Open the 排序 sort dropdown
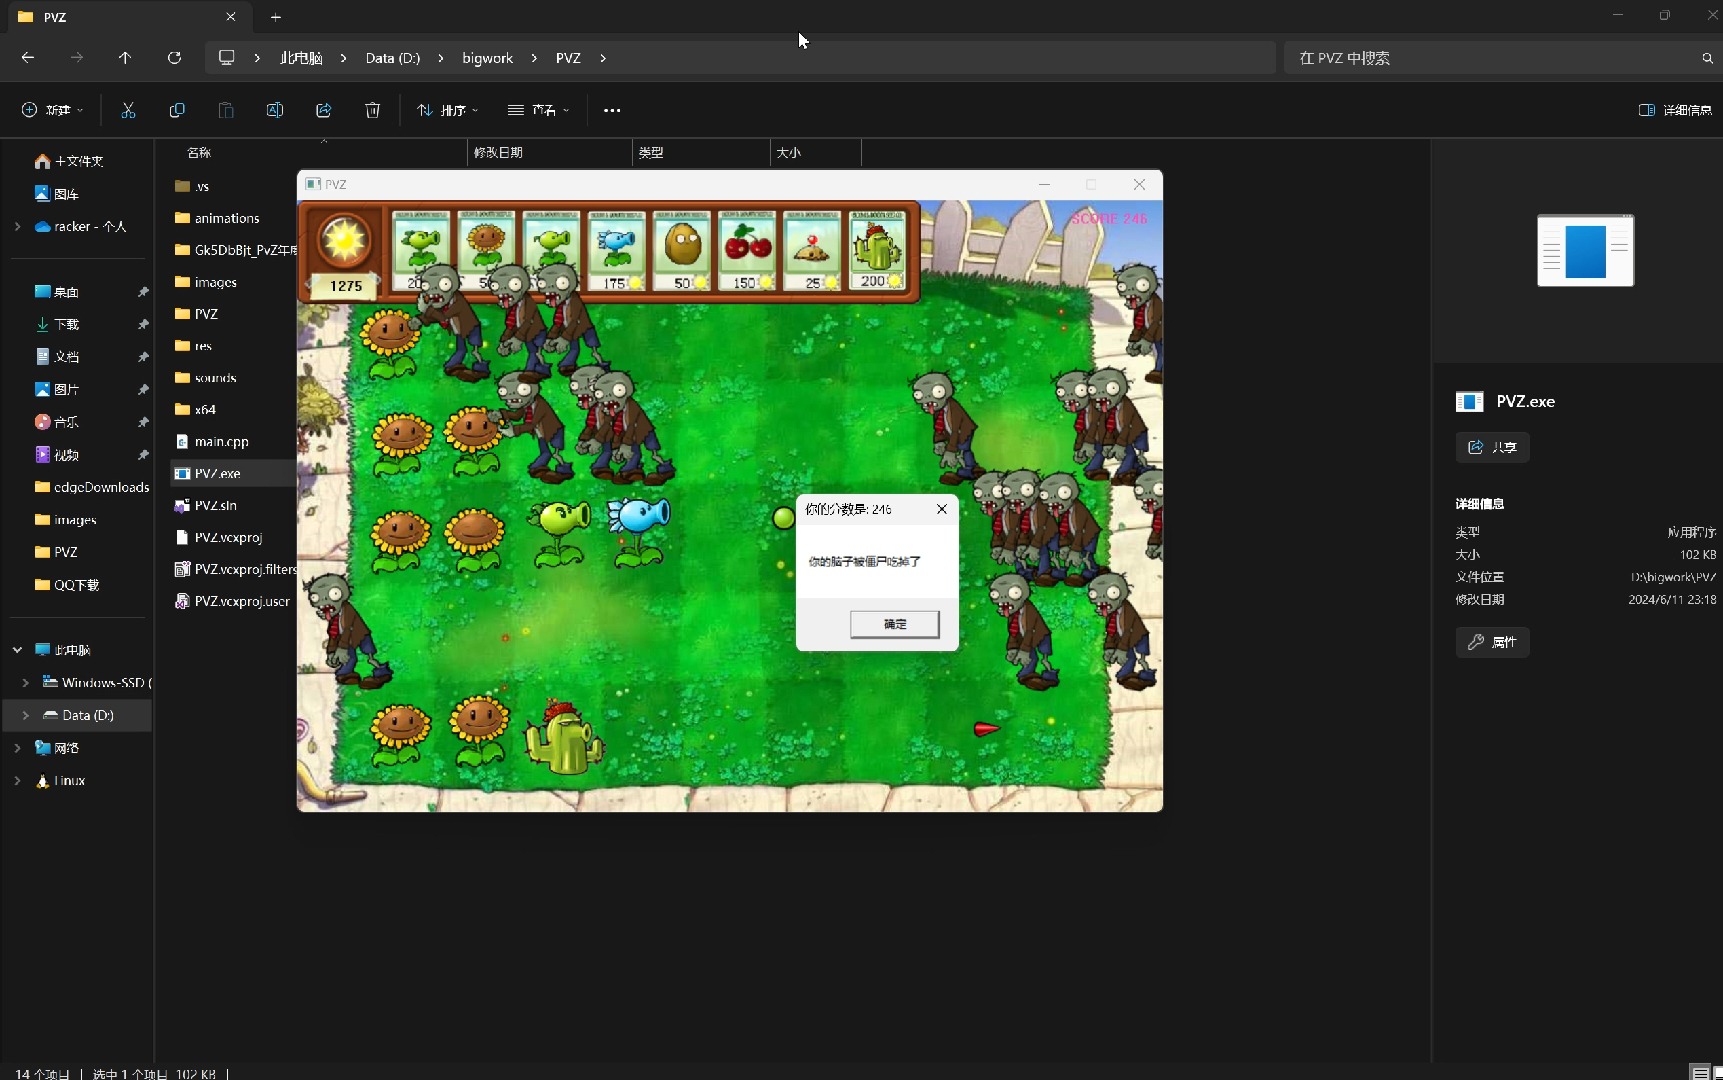 click(x=447, y=110)
